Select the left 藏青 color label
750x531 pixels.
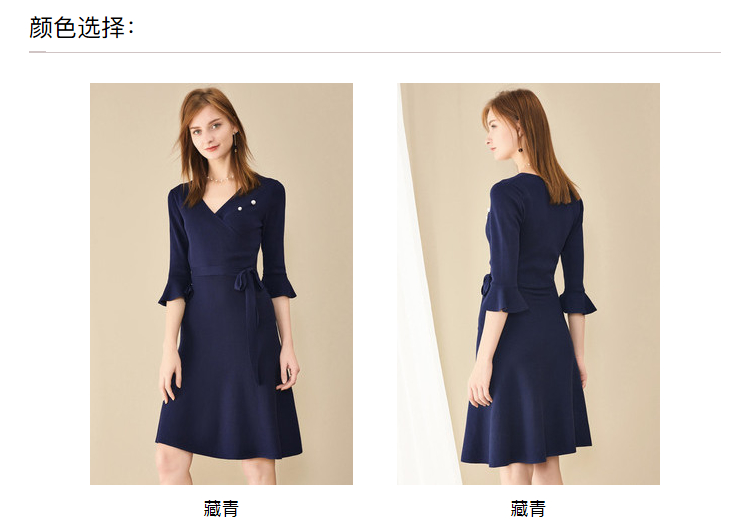point(221,509)
